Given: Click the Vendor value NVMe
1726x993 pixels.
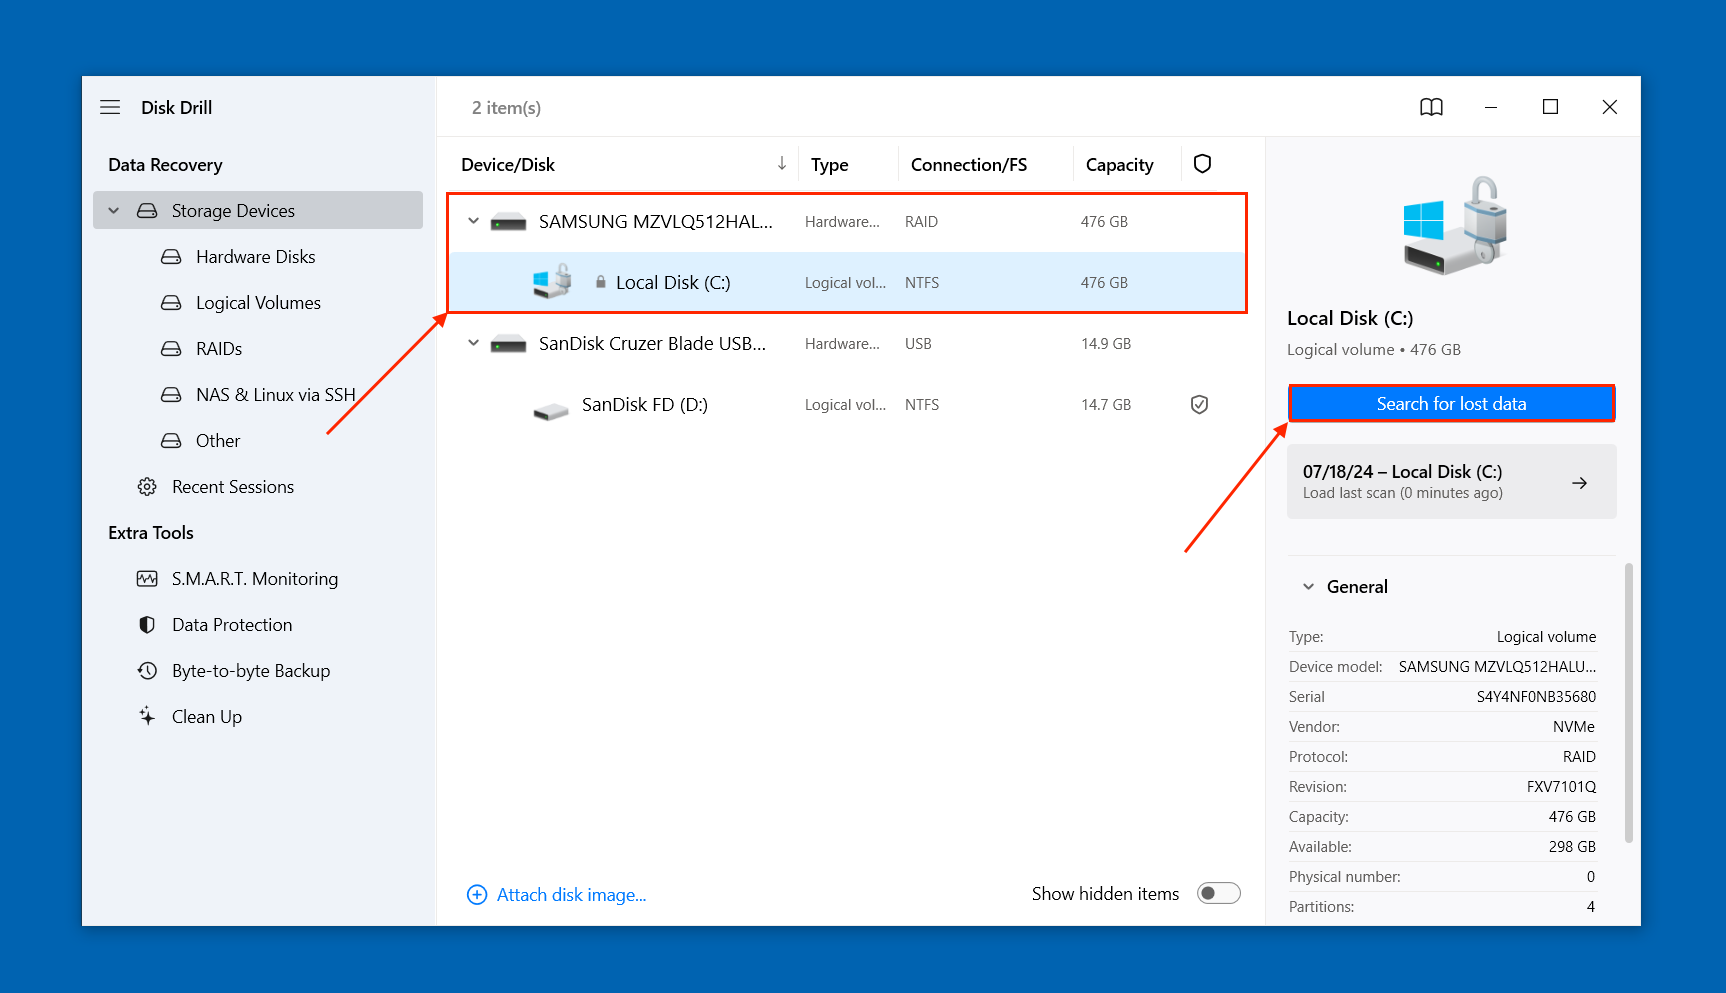Looking at the screenshot, I should 1574,727.
